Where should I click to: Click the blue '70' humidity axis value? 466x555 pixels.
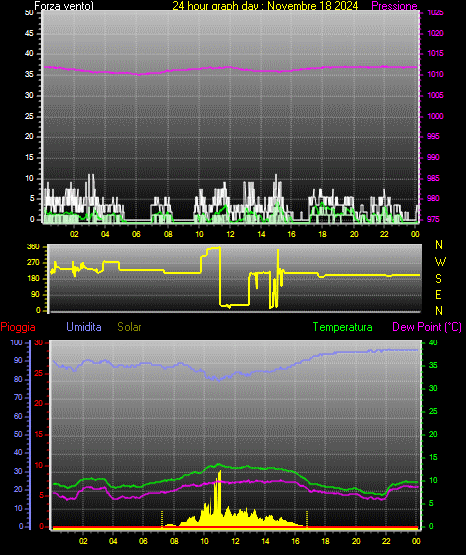tap(18, 397)
